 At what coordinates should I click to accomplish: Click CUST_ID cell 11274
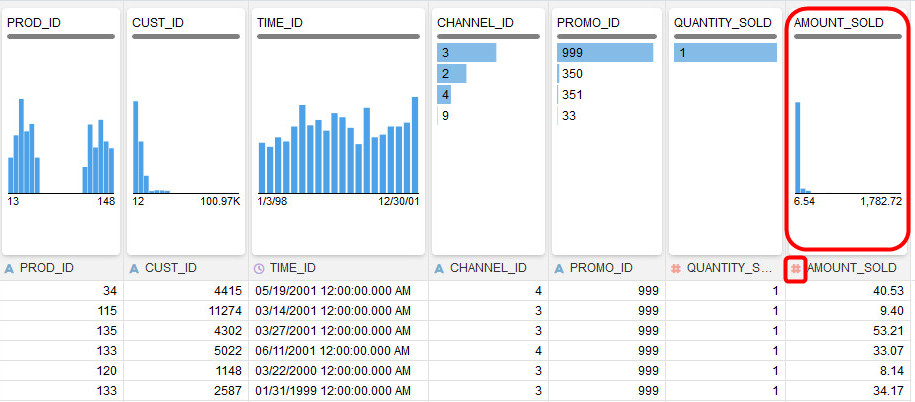tap(186, 310)
